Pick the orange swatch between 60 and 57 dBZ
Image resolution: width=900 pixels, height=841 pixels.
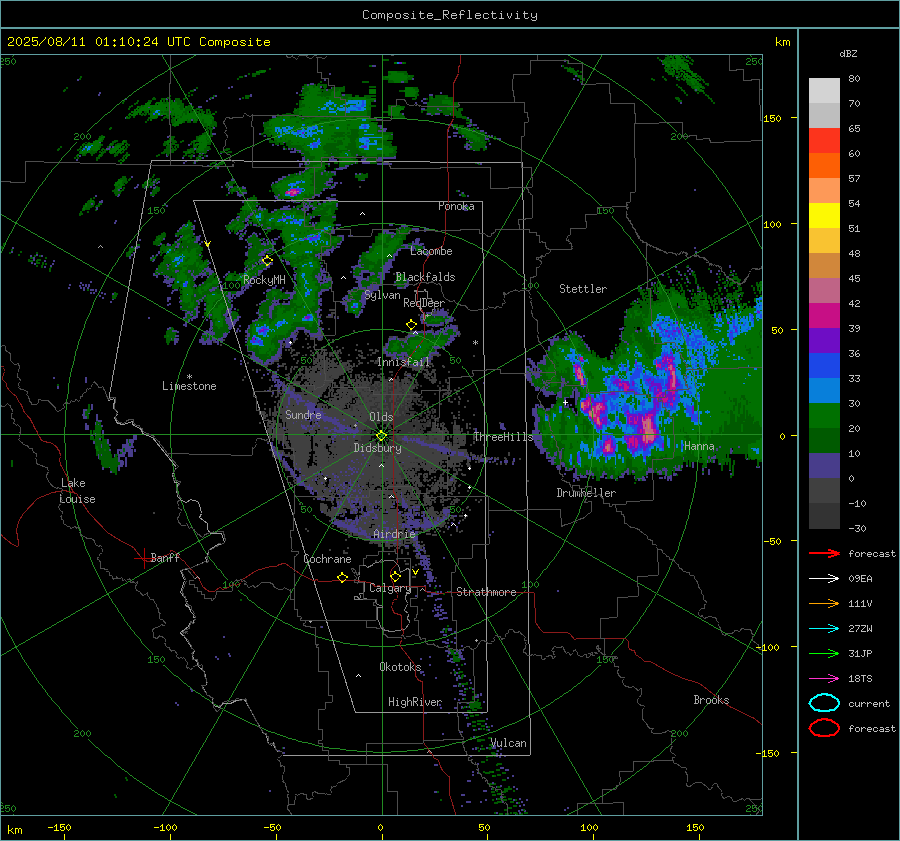point(824,166)
